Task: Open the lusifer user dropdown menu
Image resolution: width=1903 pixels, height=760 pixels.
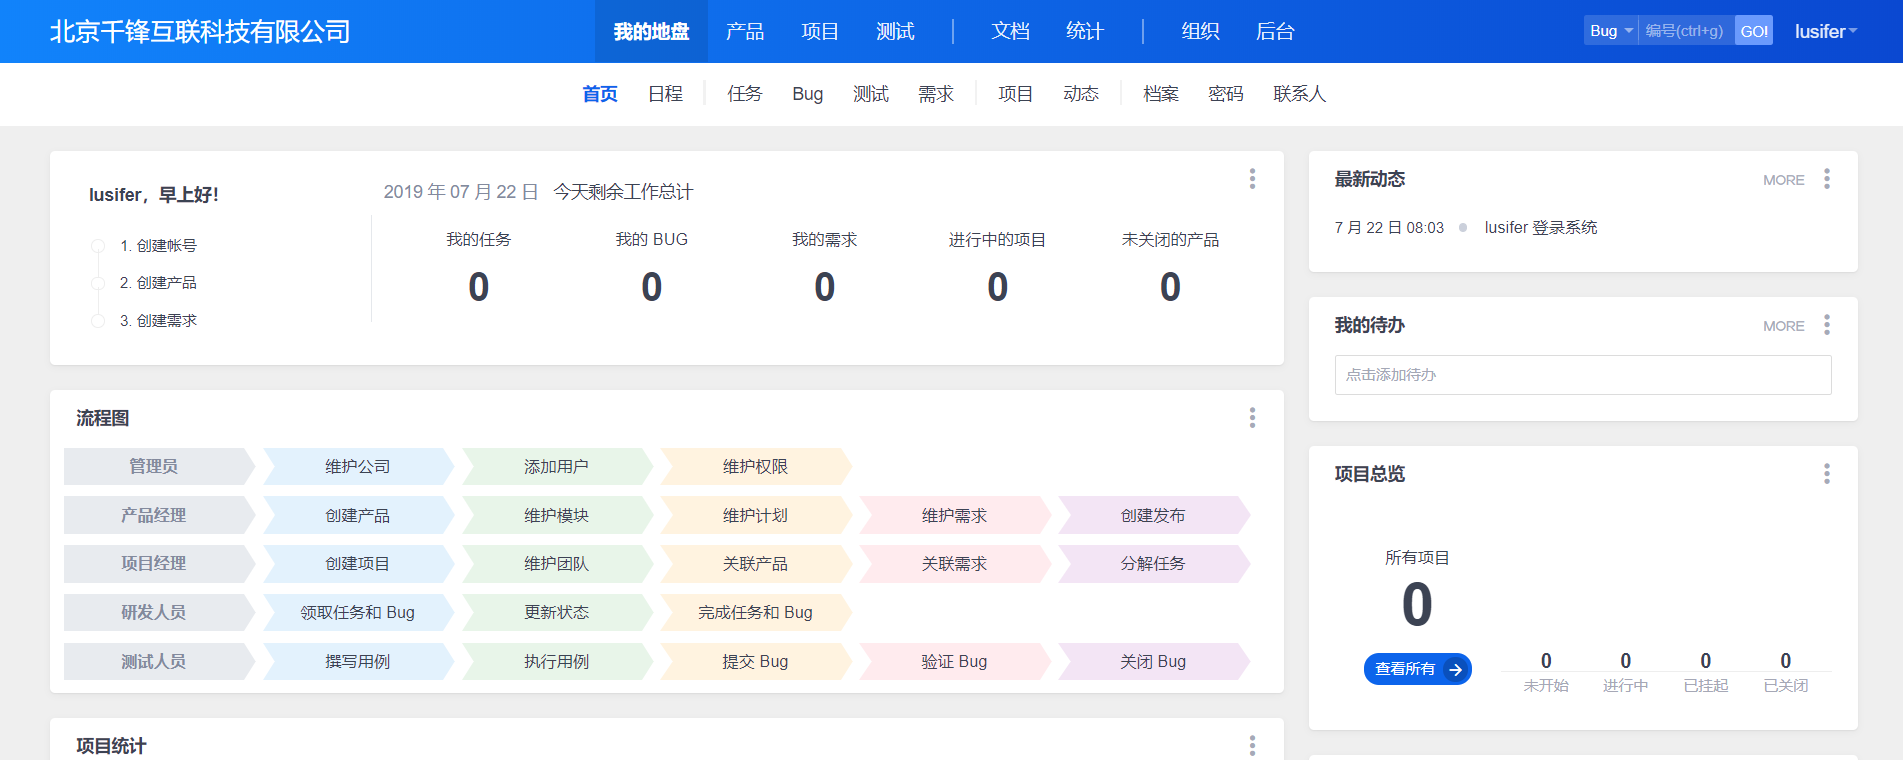Action: pyautogui.click(x=1825, y=31)
